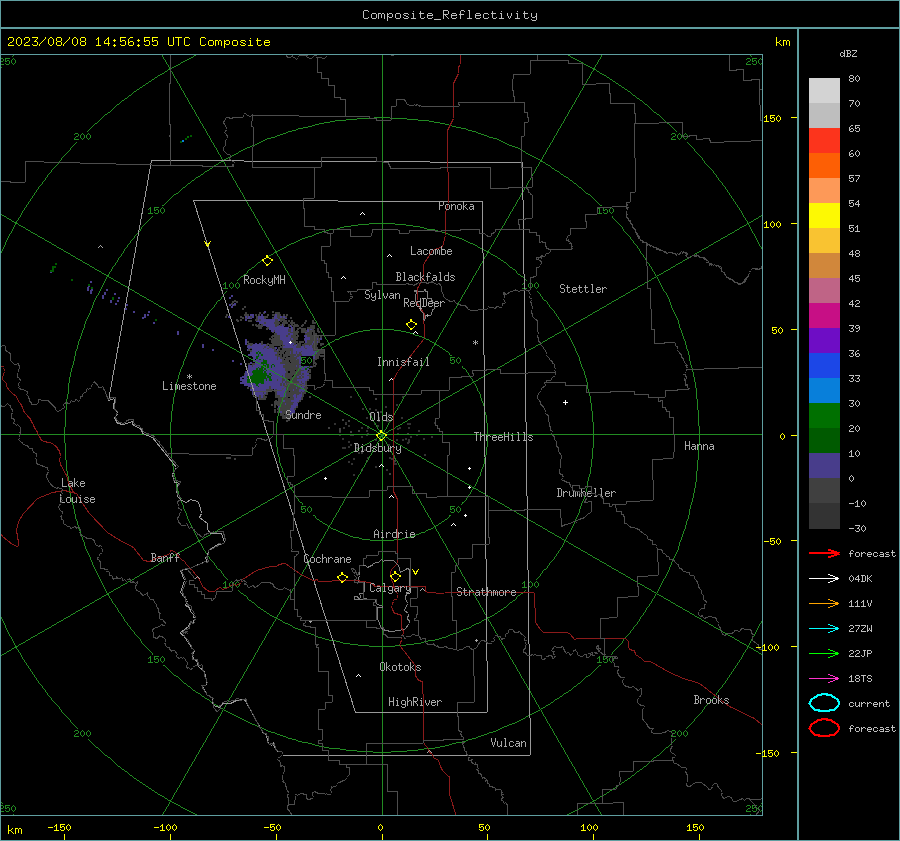Click the yellow diamond marker below RedDeer

click(x=412, y=325)
